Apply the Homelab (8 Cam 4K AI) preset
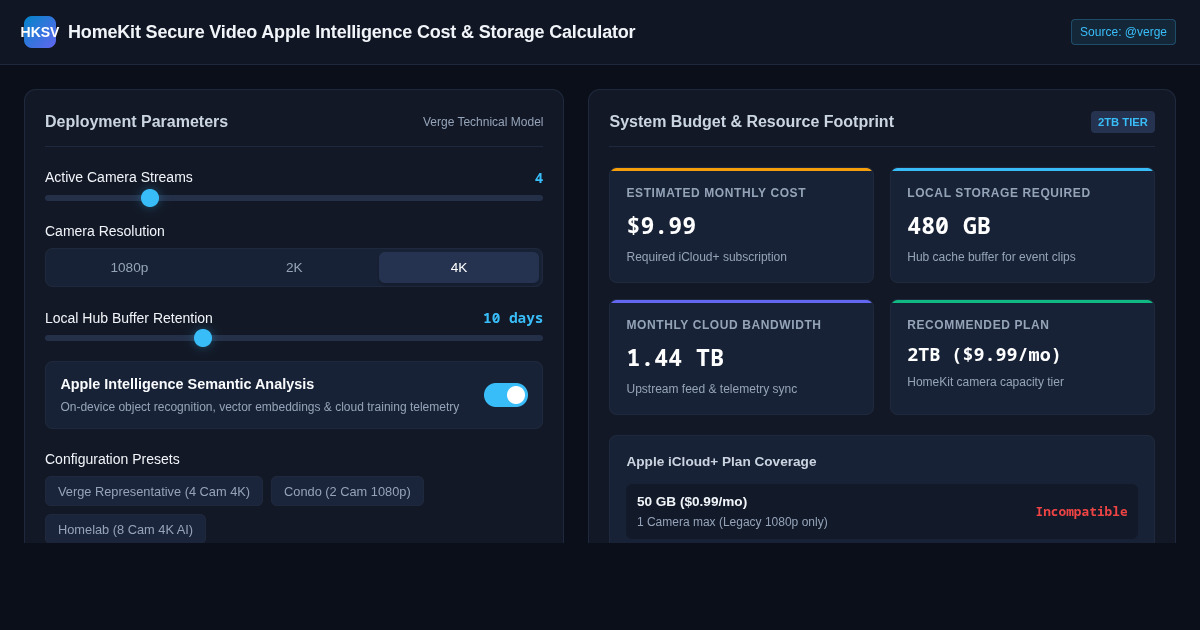This screenshot has height=630, width=1200. 125,529
